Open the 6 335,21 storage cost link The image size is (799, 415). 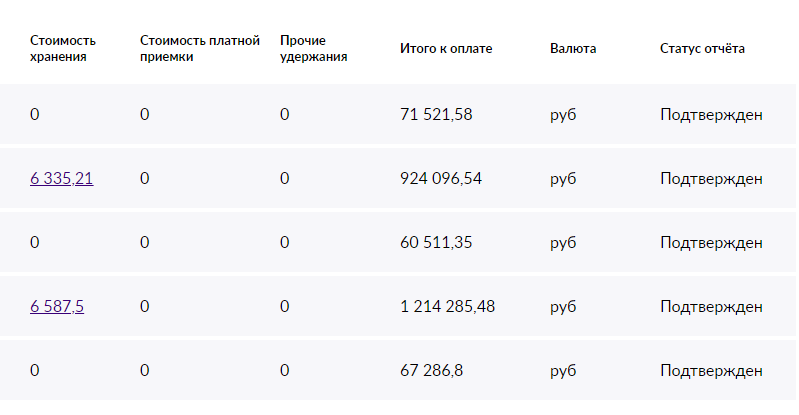[x=62, y=178]
